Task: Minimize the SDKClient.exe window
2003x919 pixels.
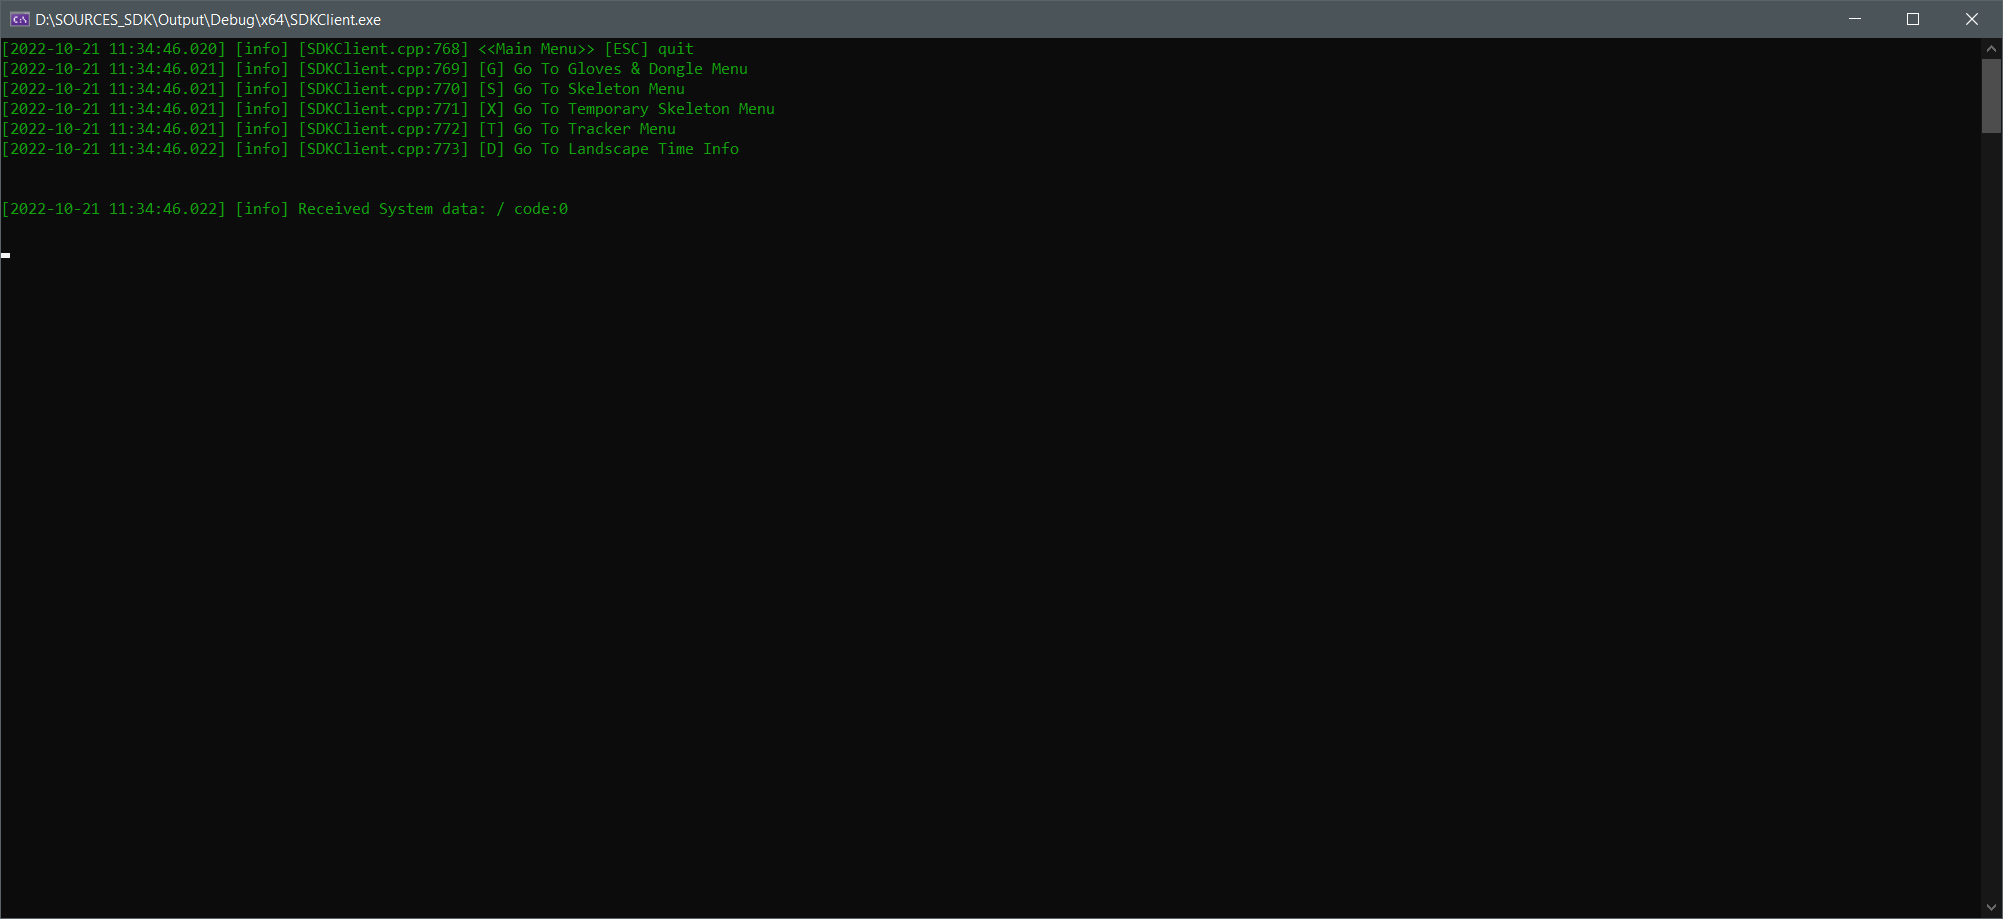Action: pyautogui.click(x=1855, y=19)
